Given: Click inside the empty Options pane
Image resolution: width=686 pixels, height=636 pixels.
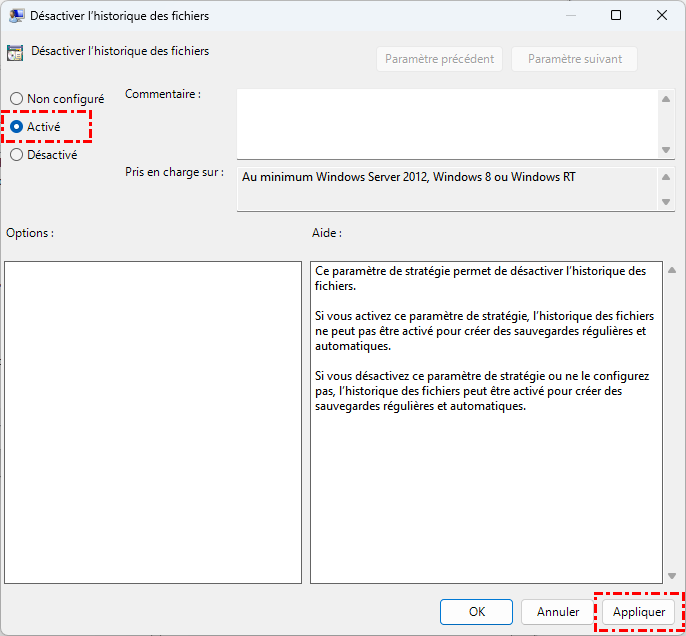Looking at the screenshot, I should pyautogui.click(x=153, y=422).
